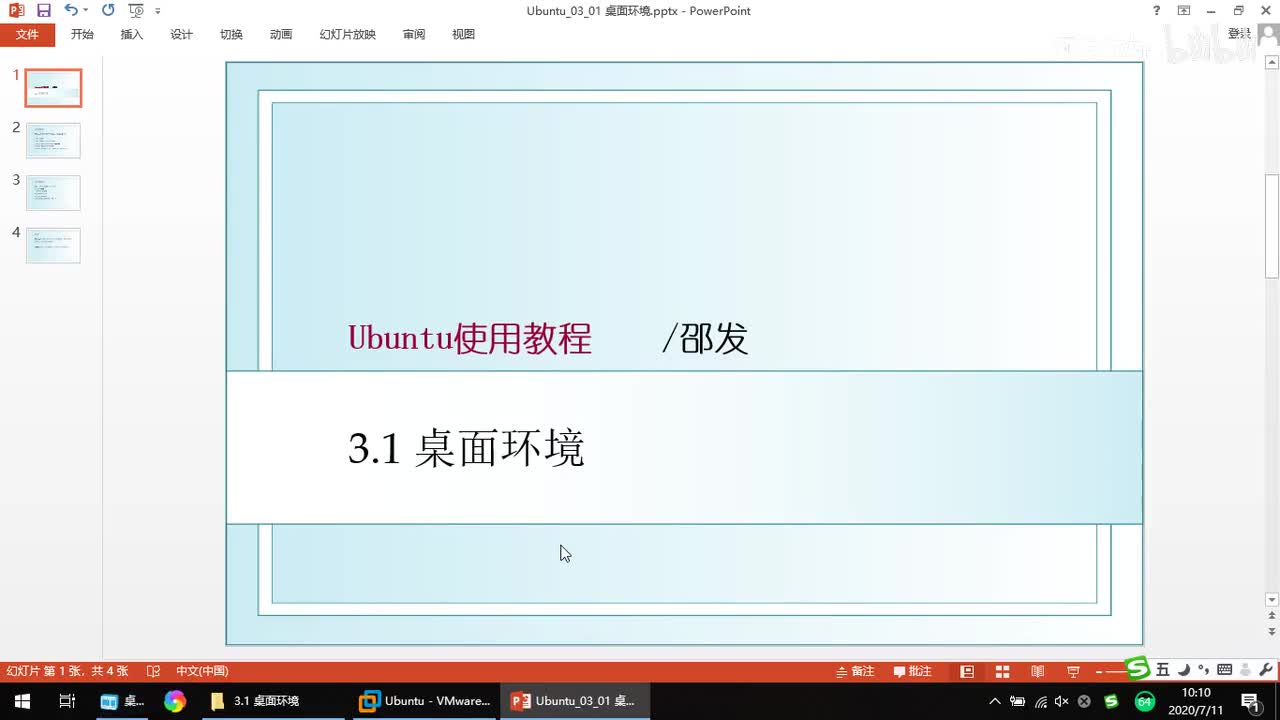Save the presentation with the floppy disk icon
1280x720 pixels.
(43, 10)
